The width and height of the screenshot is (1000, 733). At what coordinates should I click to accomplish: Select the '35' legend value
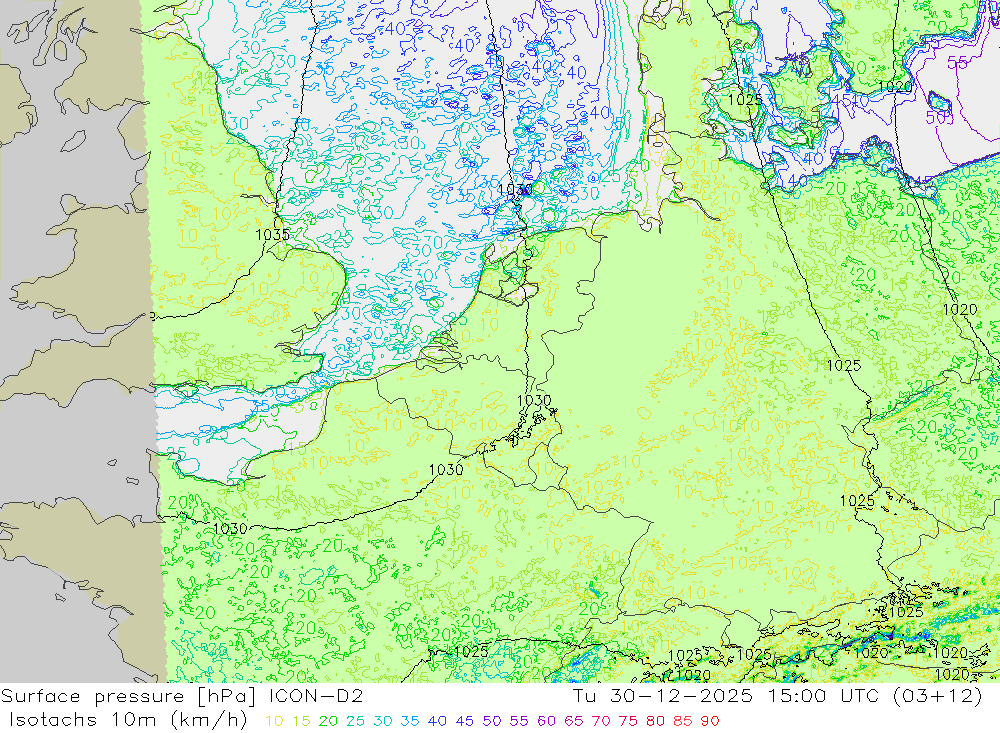pyautogui.click(x=410, y=722)
